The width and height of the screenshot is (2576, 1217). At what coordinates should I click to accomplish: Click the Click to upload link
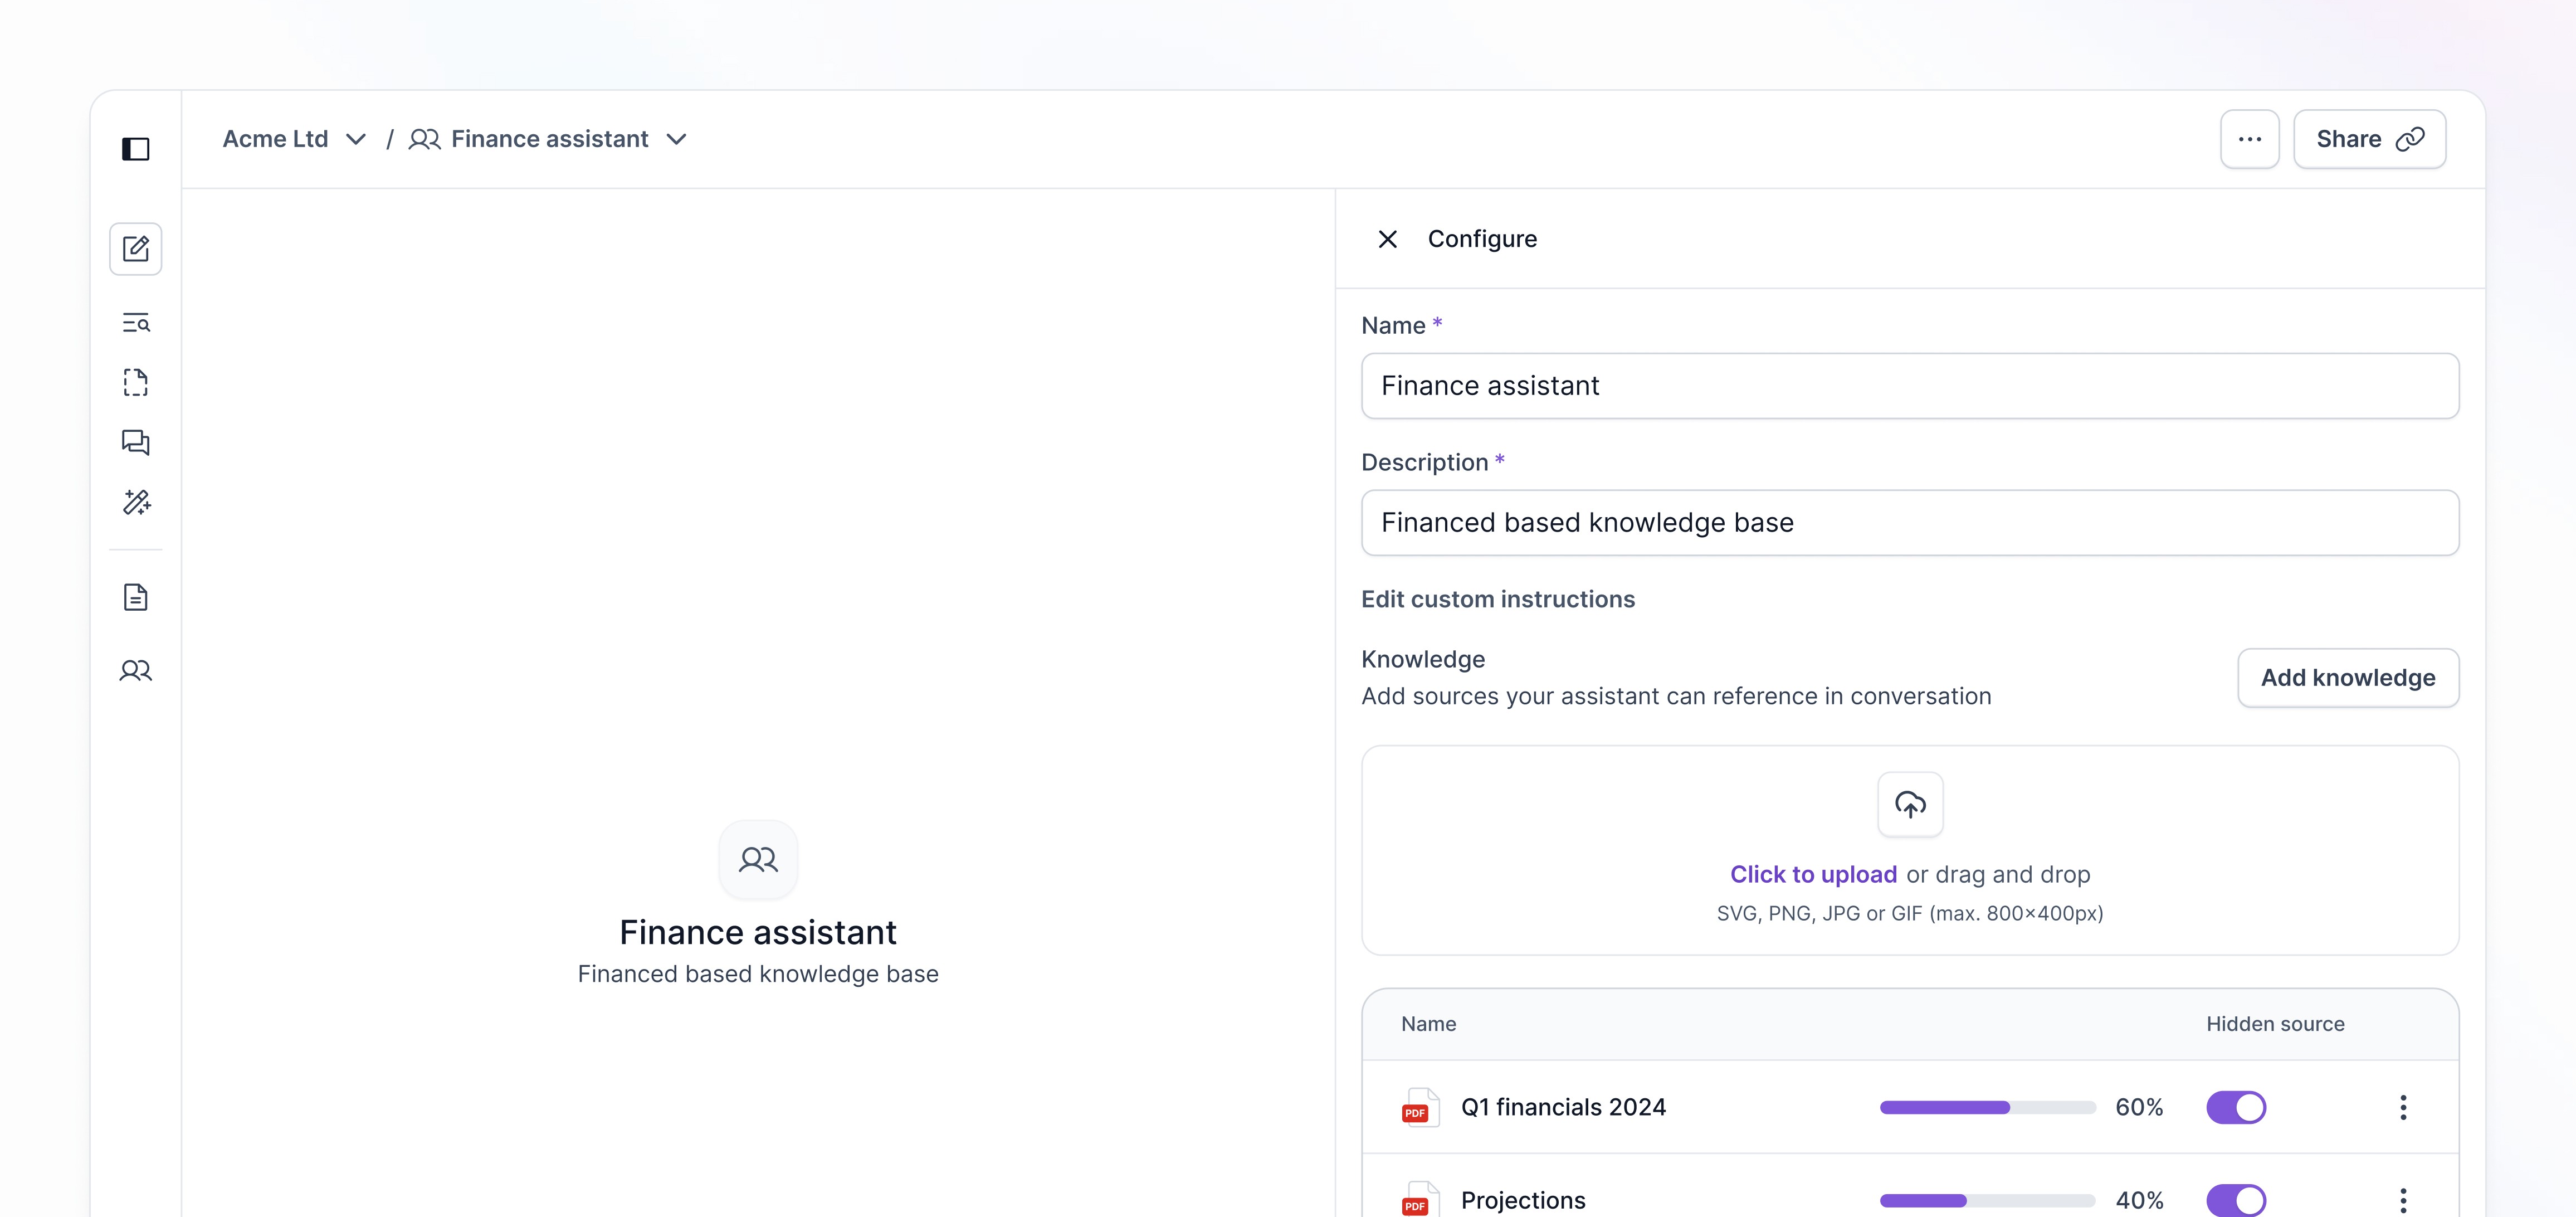(x=1813, y=874)
